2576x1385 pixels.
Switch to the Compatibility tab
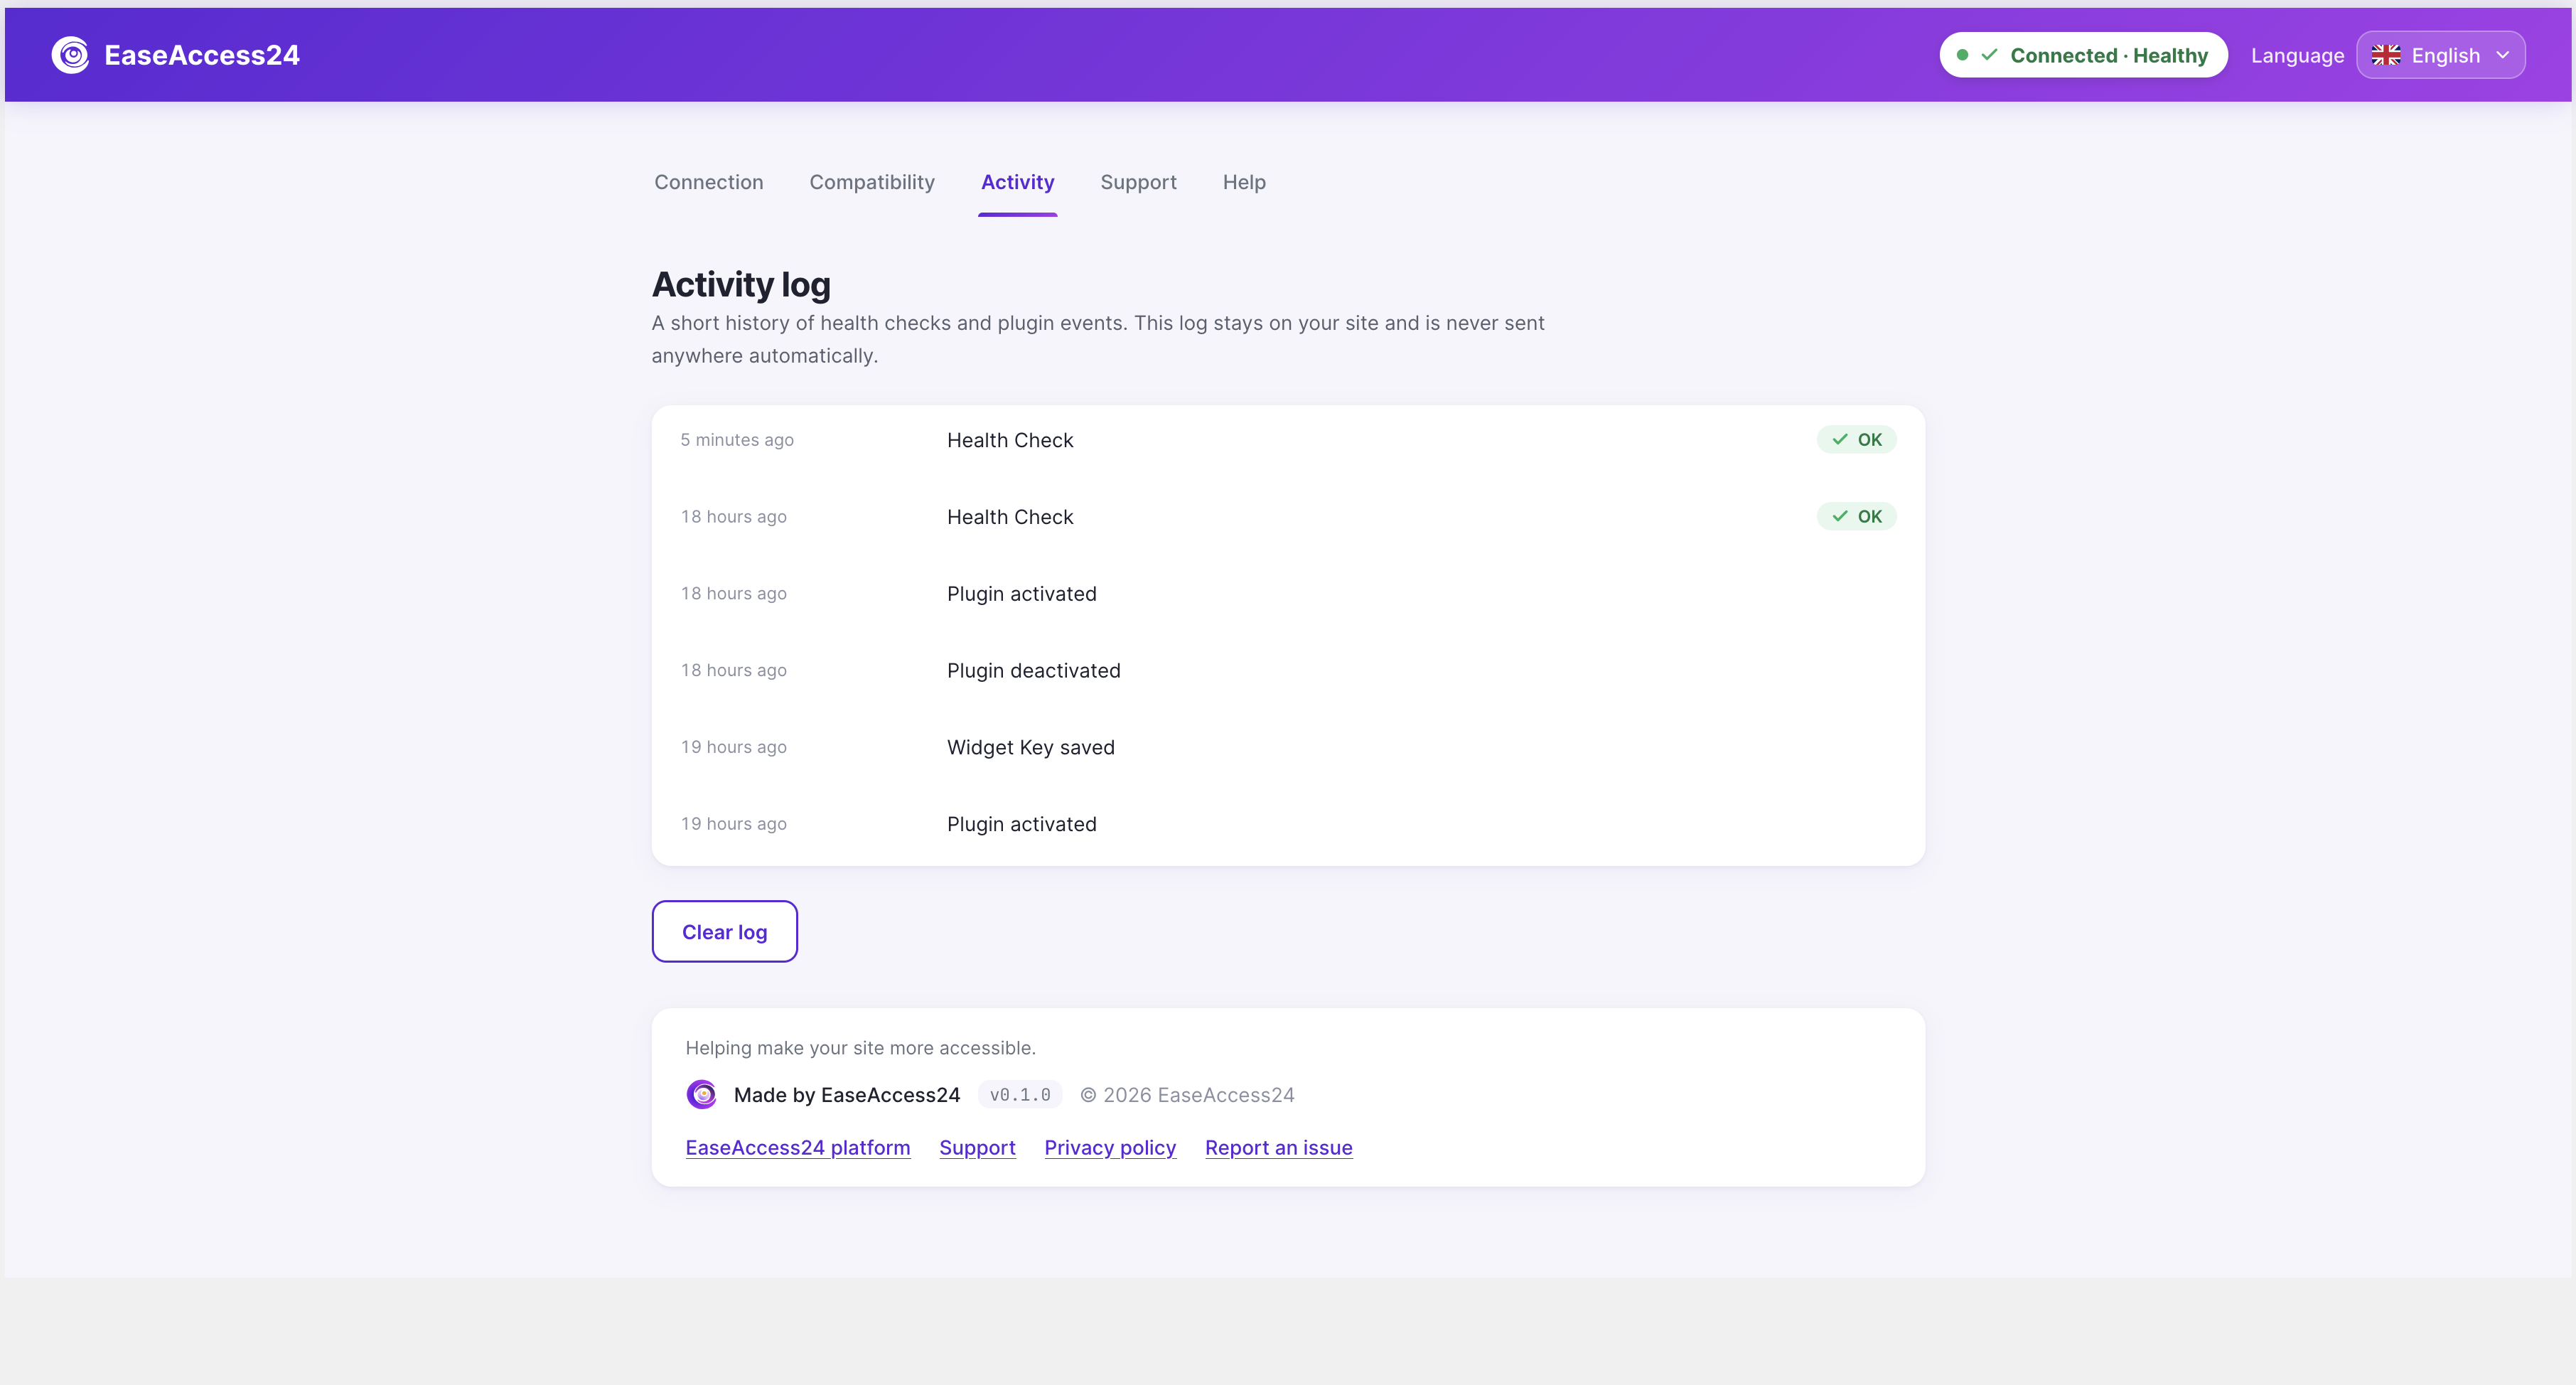872,182
